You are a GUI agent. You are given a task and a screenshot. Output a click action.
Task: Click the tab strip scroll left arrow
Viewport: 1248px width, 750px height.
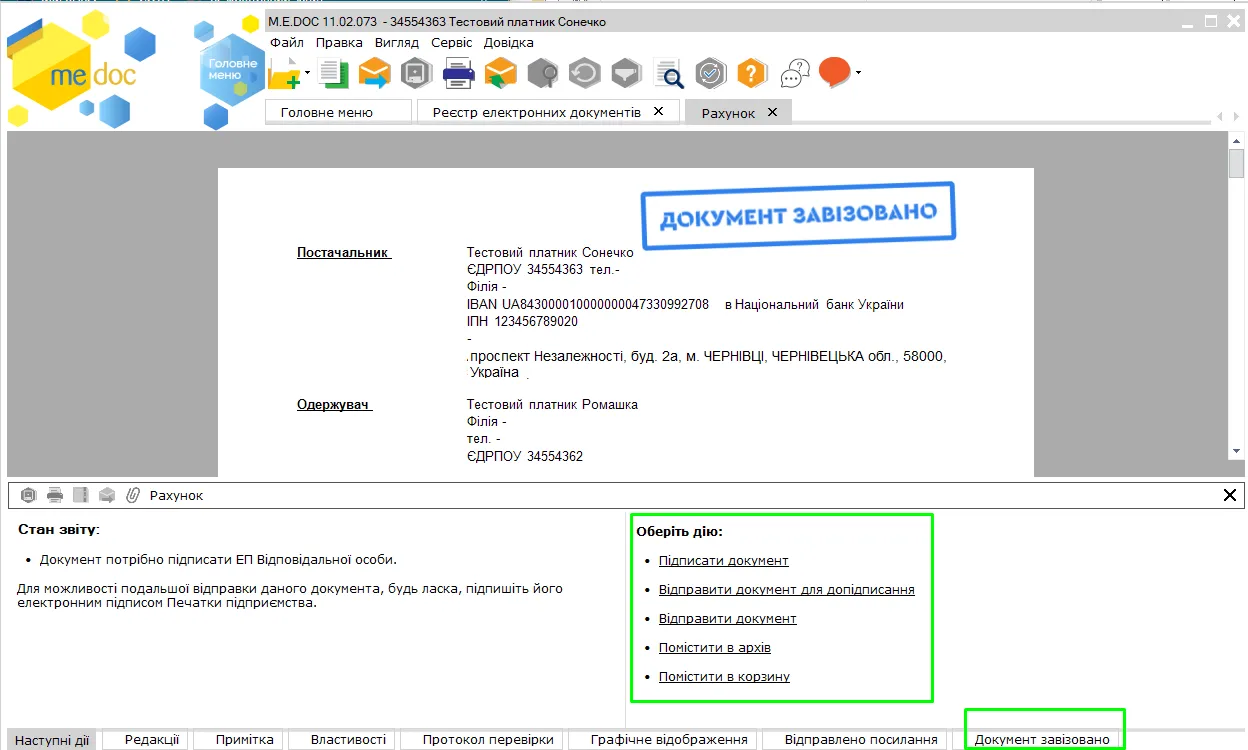[x=1218, y=116]
